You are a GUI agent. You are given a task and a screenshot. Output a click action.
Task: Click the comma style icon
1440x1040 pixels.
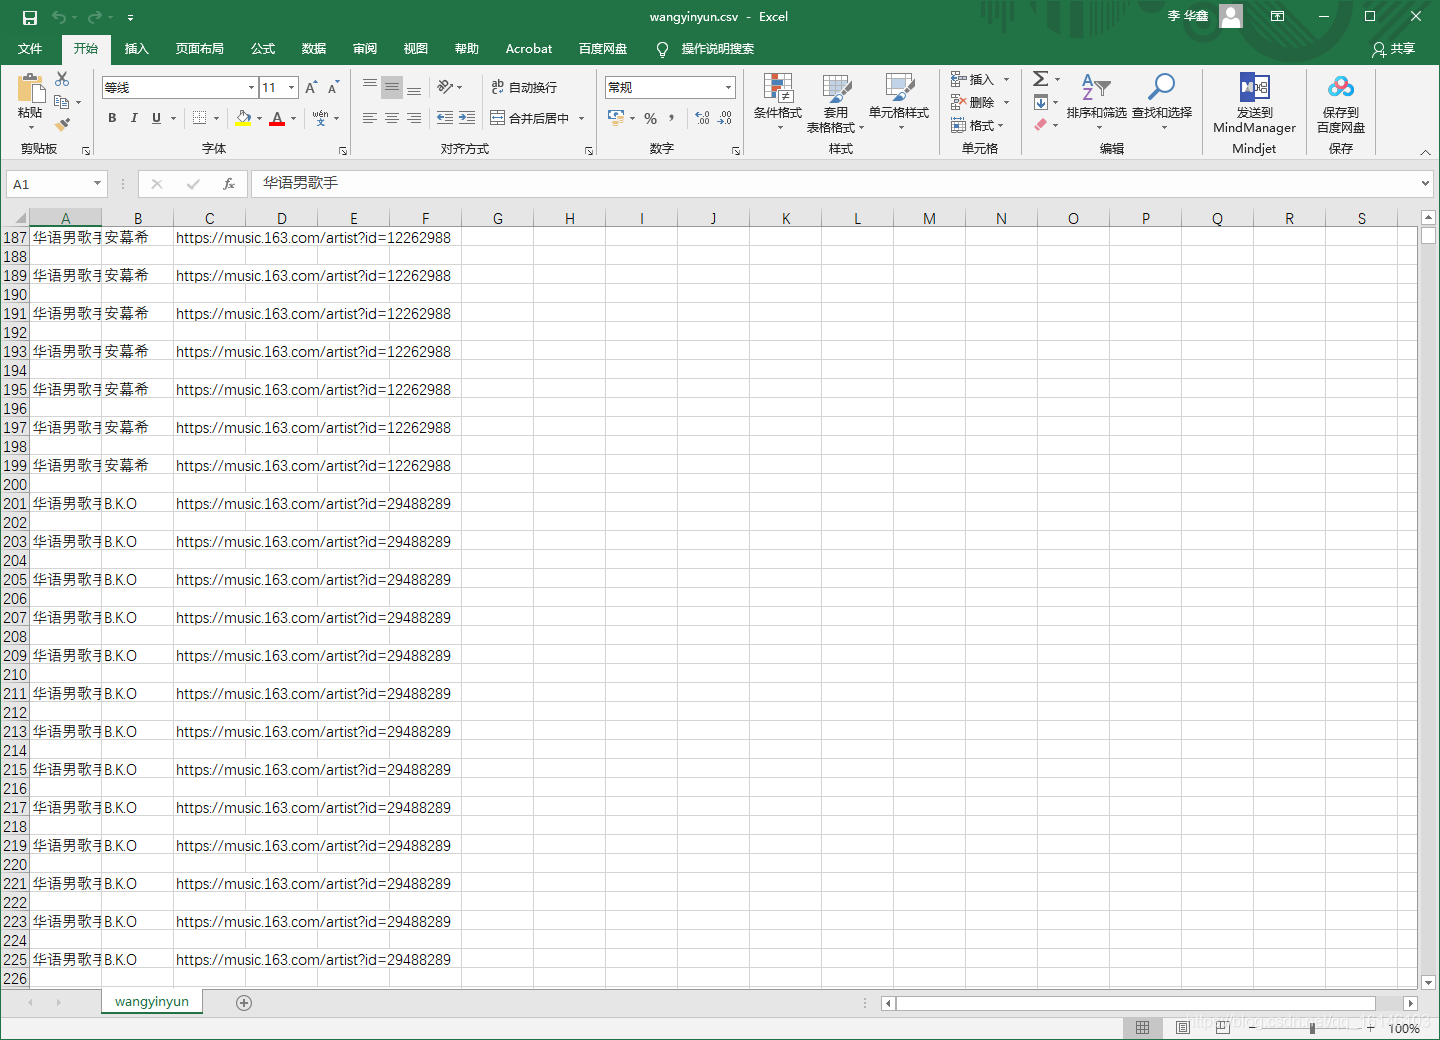tap(672, 118)
